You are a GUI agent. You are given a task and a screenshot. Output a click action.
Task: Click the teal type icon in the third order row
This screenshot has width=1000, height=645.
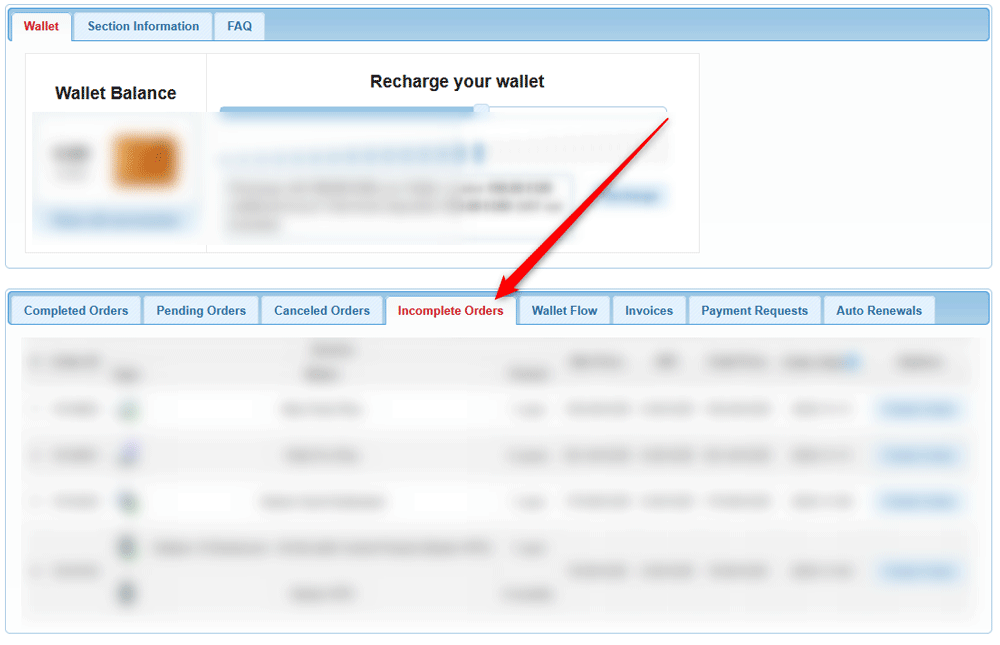coord(127,501)
